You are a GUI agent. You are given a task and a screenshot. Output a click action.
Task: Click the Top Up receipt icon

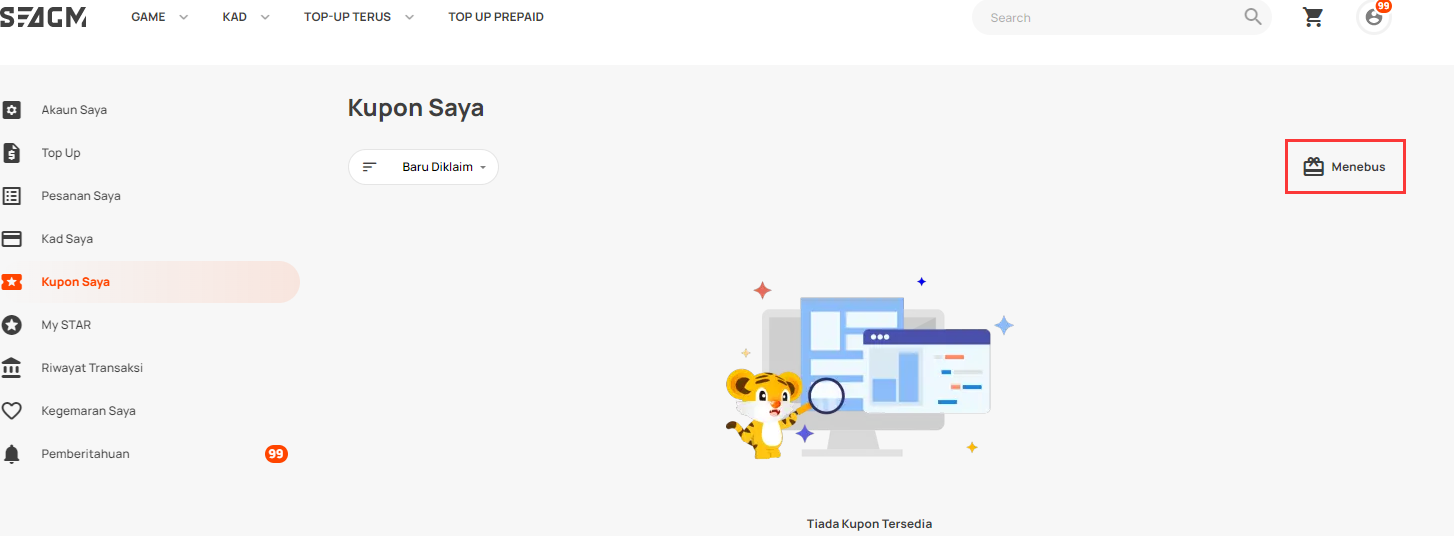(12, 153)
